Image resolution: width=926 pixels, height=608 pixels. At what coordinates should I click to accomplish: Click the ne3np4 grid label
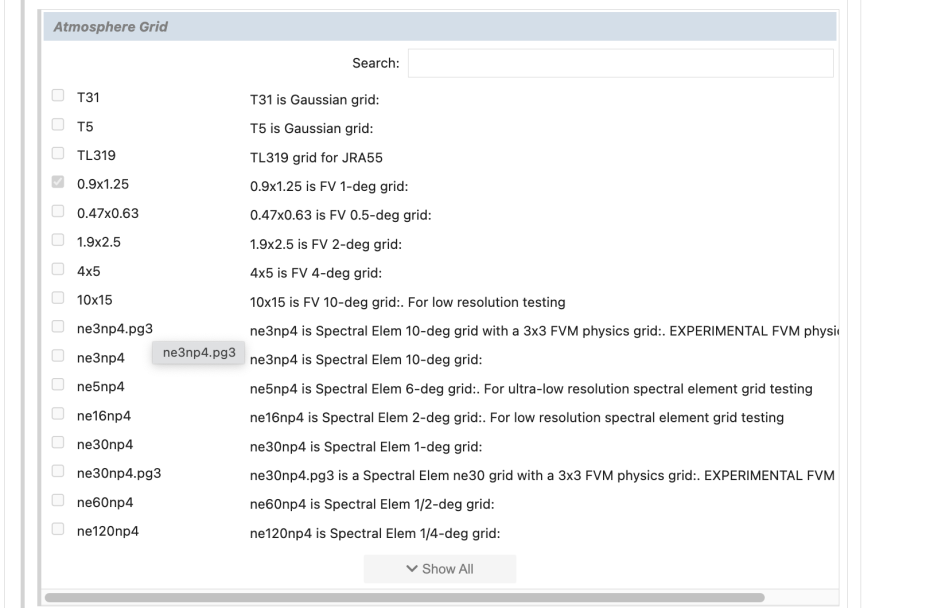(101, 357)
